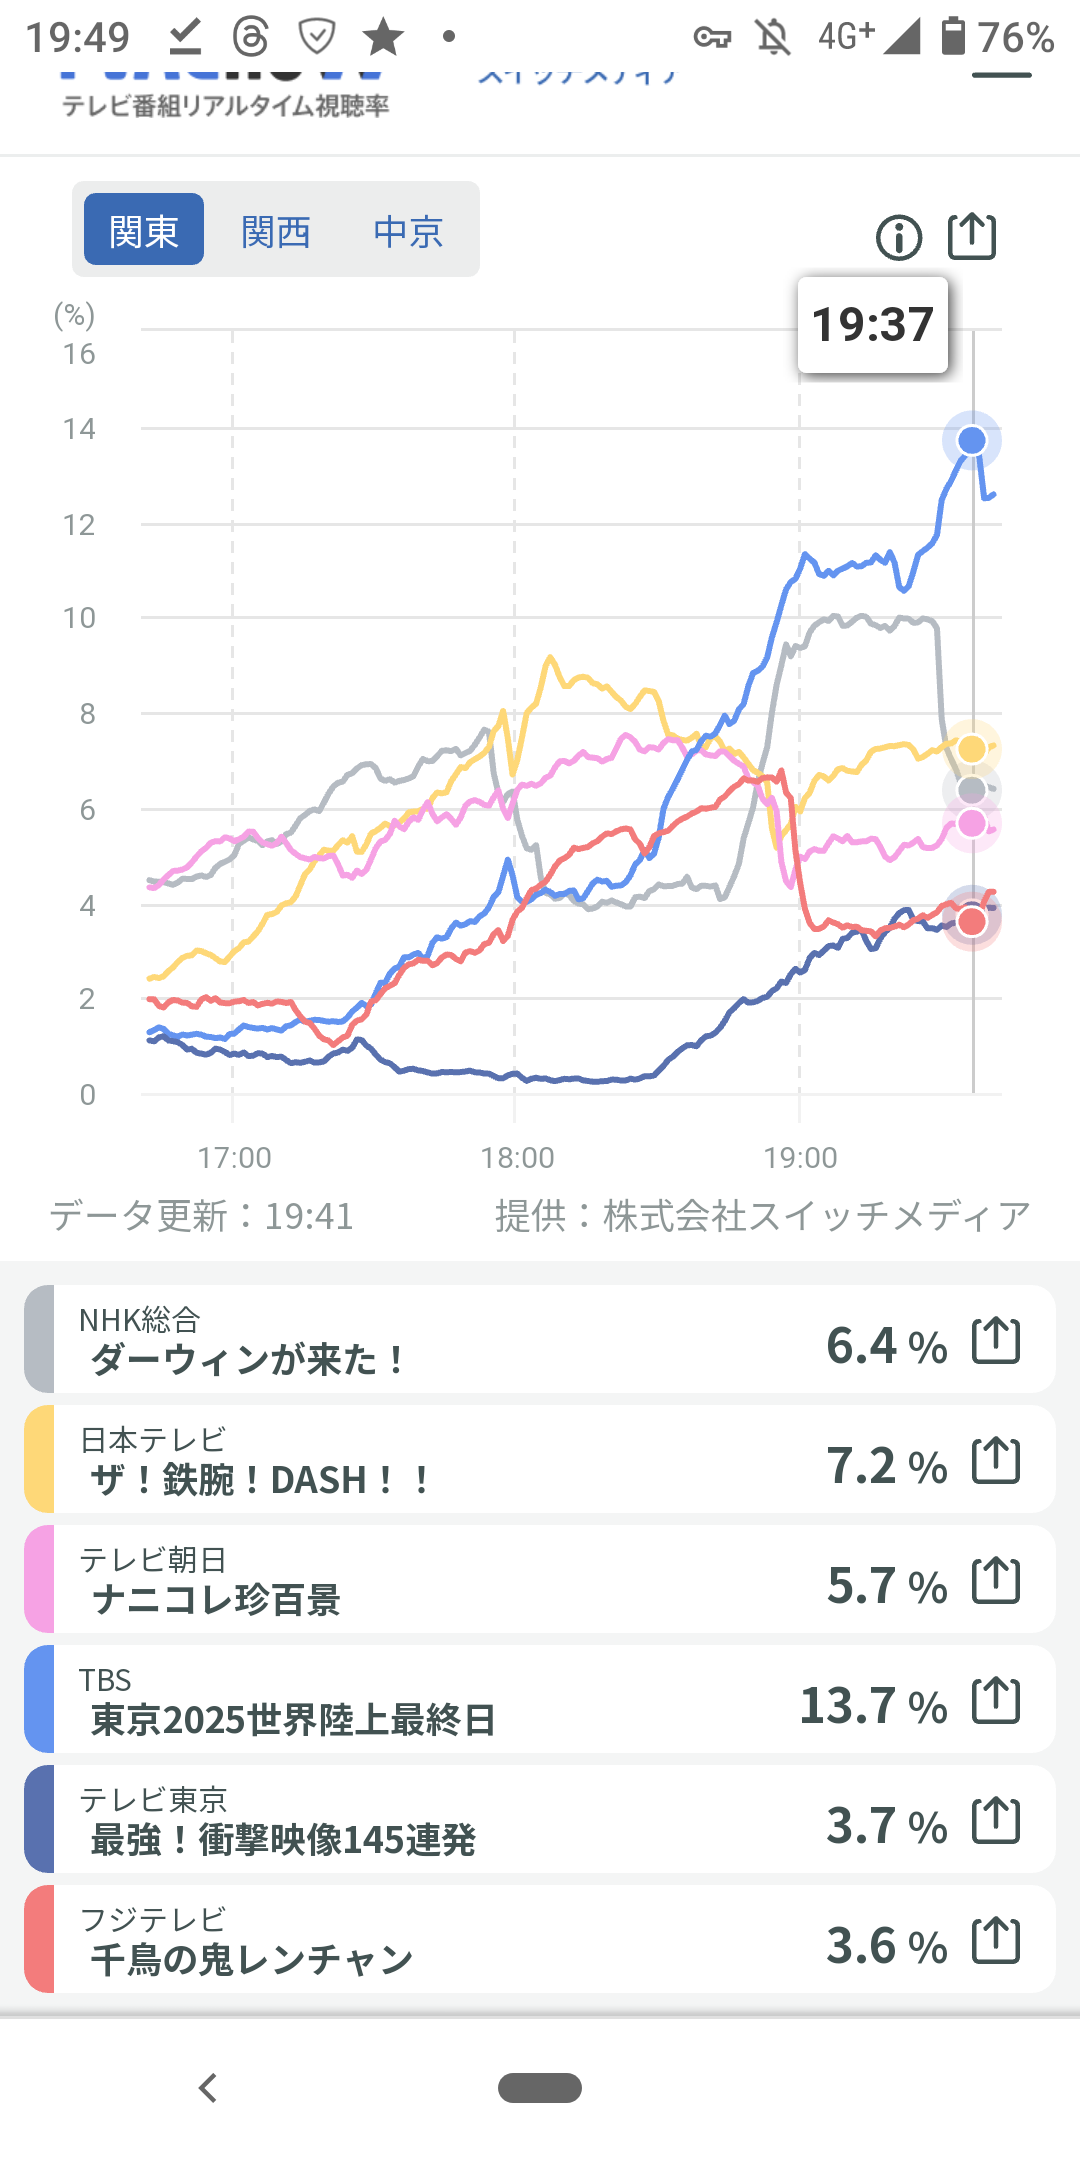Viewport: 1080px width, 2160px height.
Task: Tap the Android back navigation arrow
Action: [208, 2088]
